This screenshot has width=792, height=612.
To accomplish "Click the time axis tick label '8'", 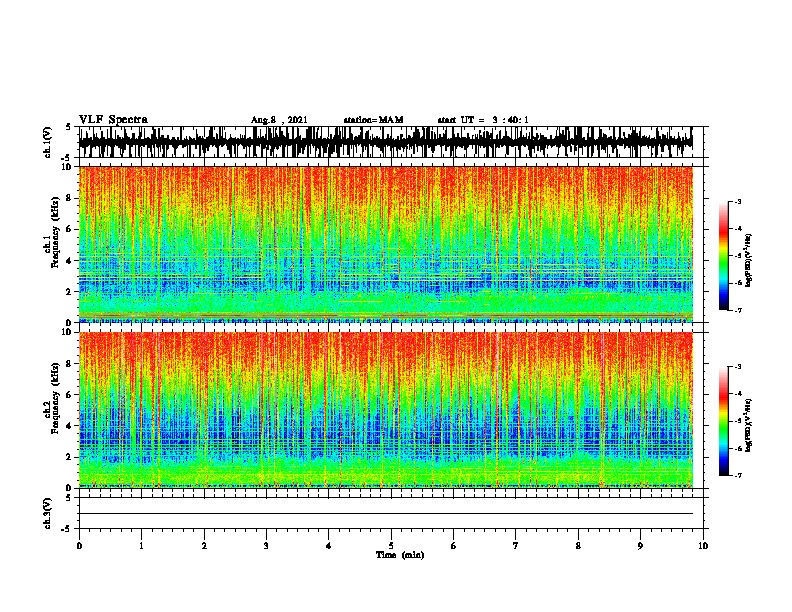I will pos(578,546).
